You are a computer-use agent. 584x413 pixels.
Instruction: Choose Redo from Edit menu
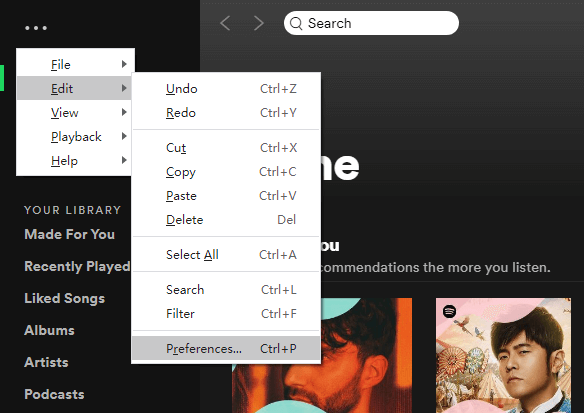tap(226, 112)
